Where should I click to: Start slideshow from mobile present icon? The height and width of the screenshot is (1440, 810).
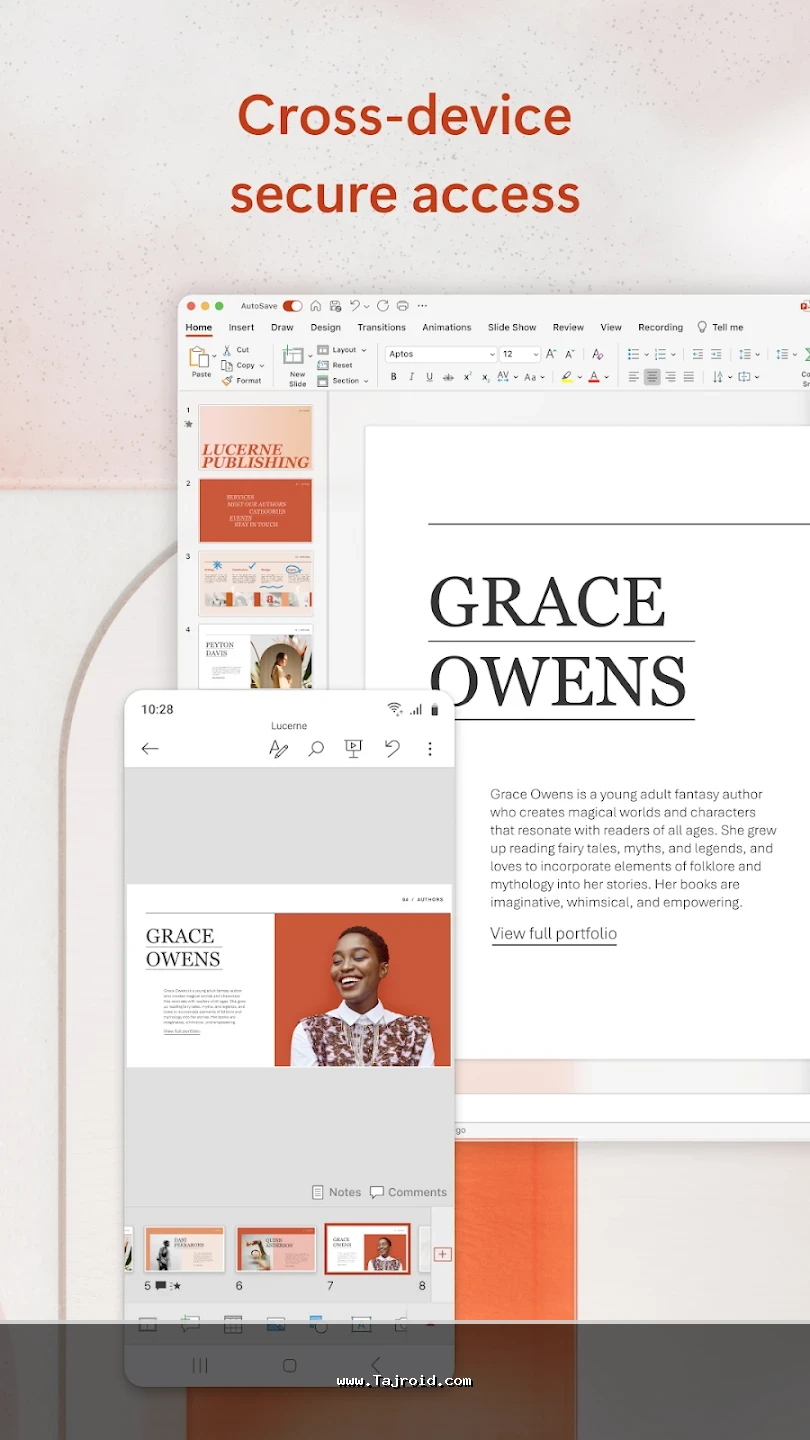pos(353,748)
